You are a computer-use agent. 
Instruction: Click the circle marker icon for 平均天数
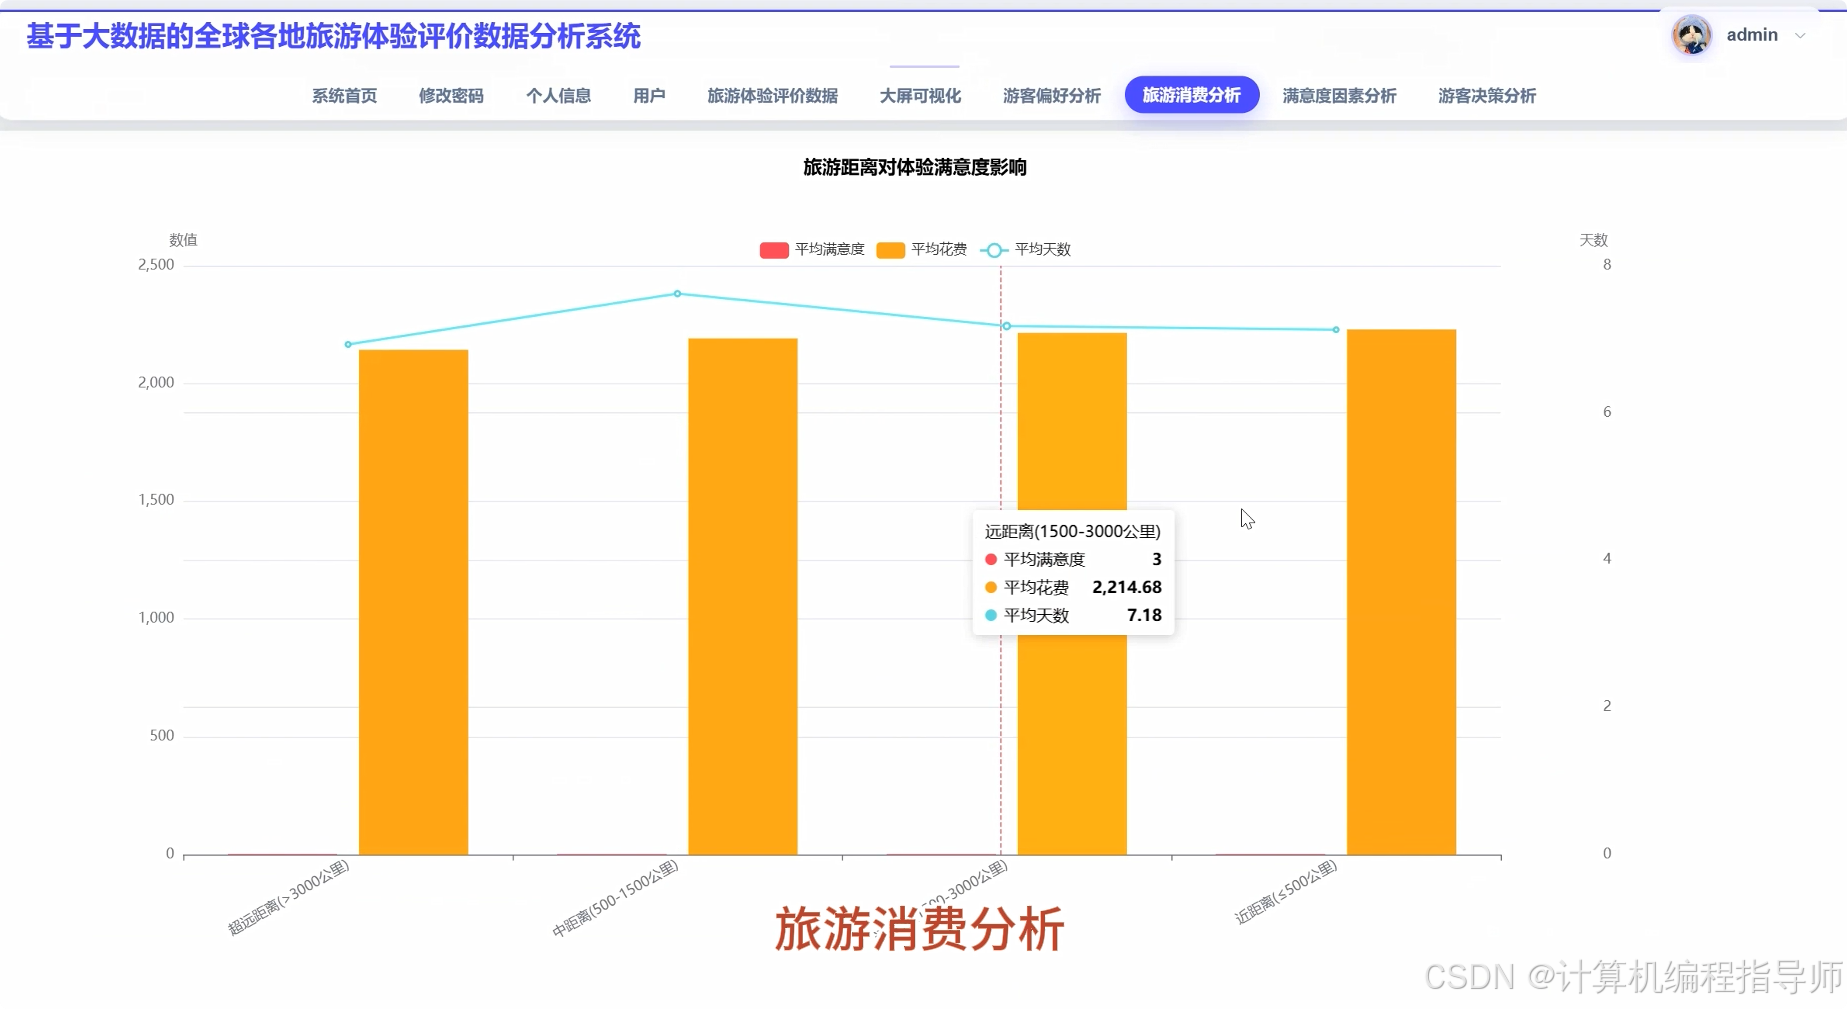click(x=993, y=249)
